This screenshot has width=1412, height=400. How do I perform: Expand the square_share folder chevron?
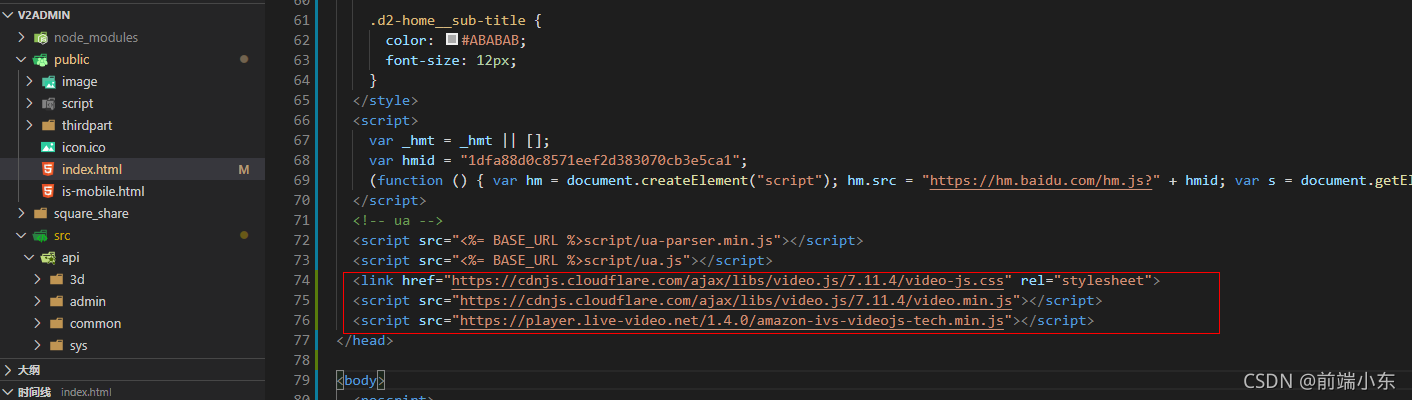(22, 213)
